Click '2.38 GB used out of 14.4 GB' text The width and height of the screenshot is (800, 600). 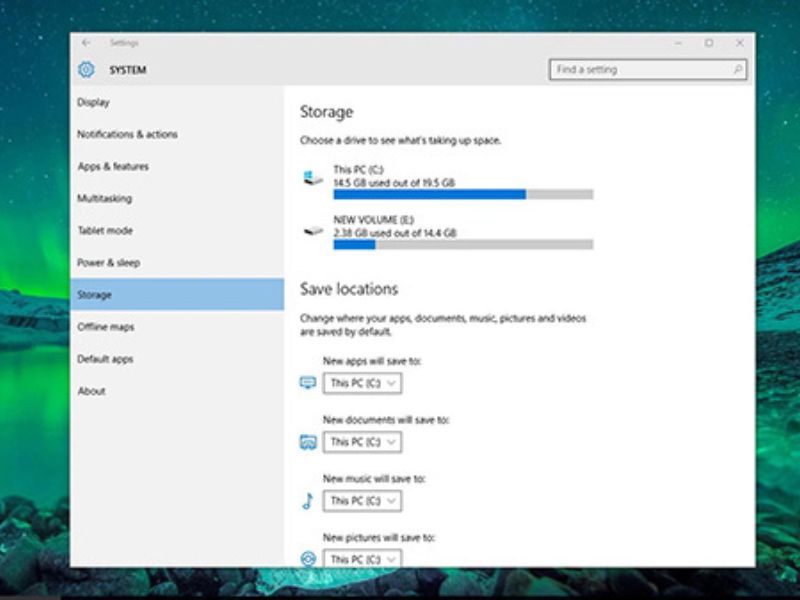(395, 233)
